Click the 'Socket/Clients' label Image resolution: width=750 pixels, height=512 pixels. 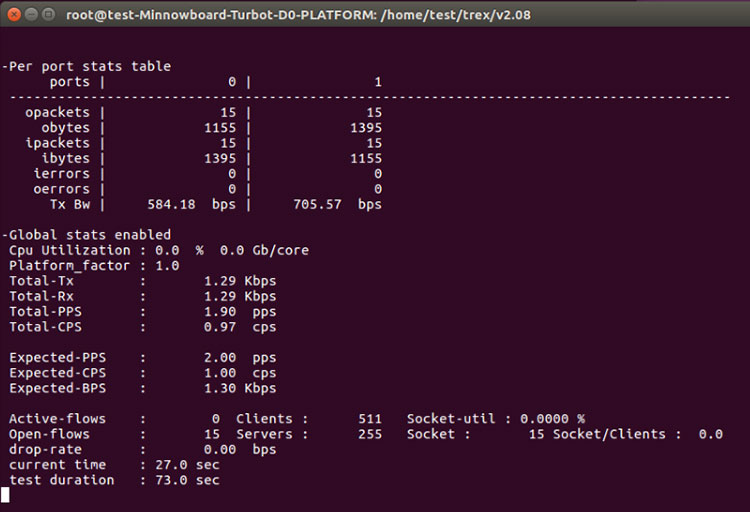tap(609, 434)
